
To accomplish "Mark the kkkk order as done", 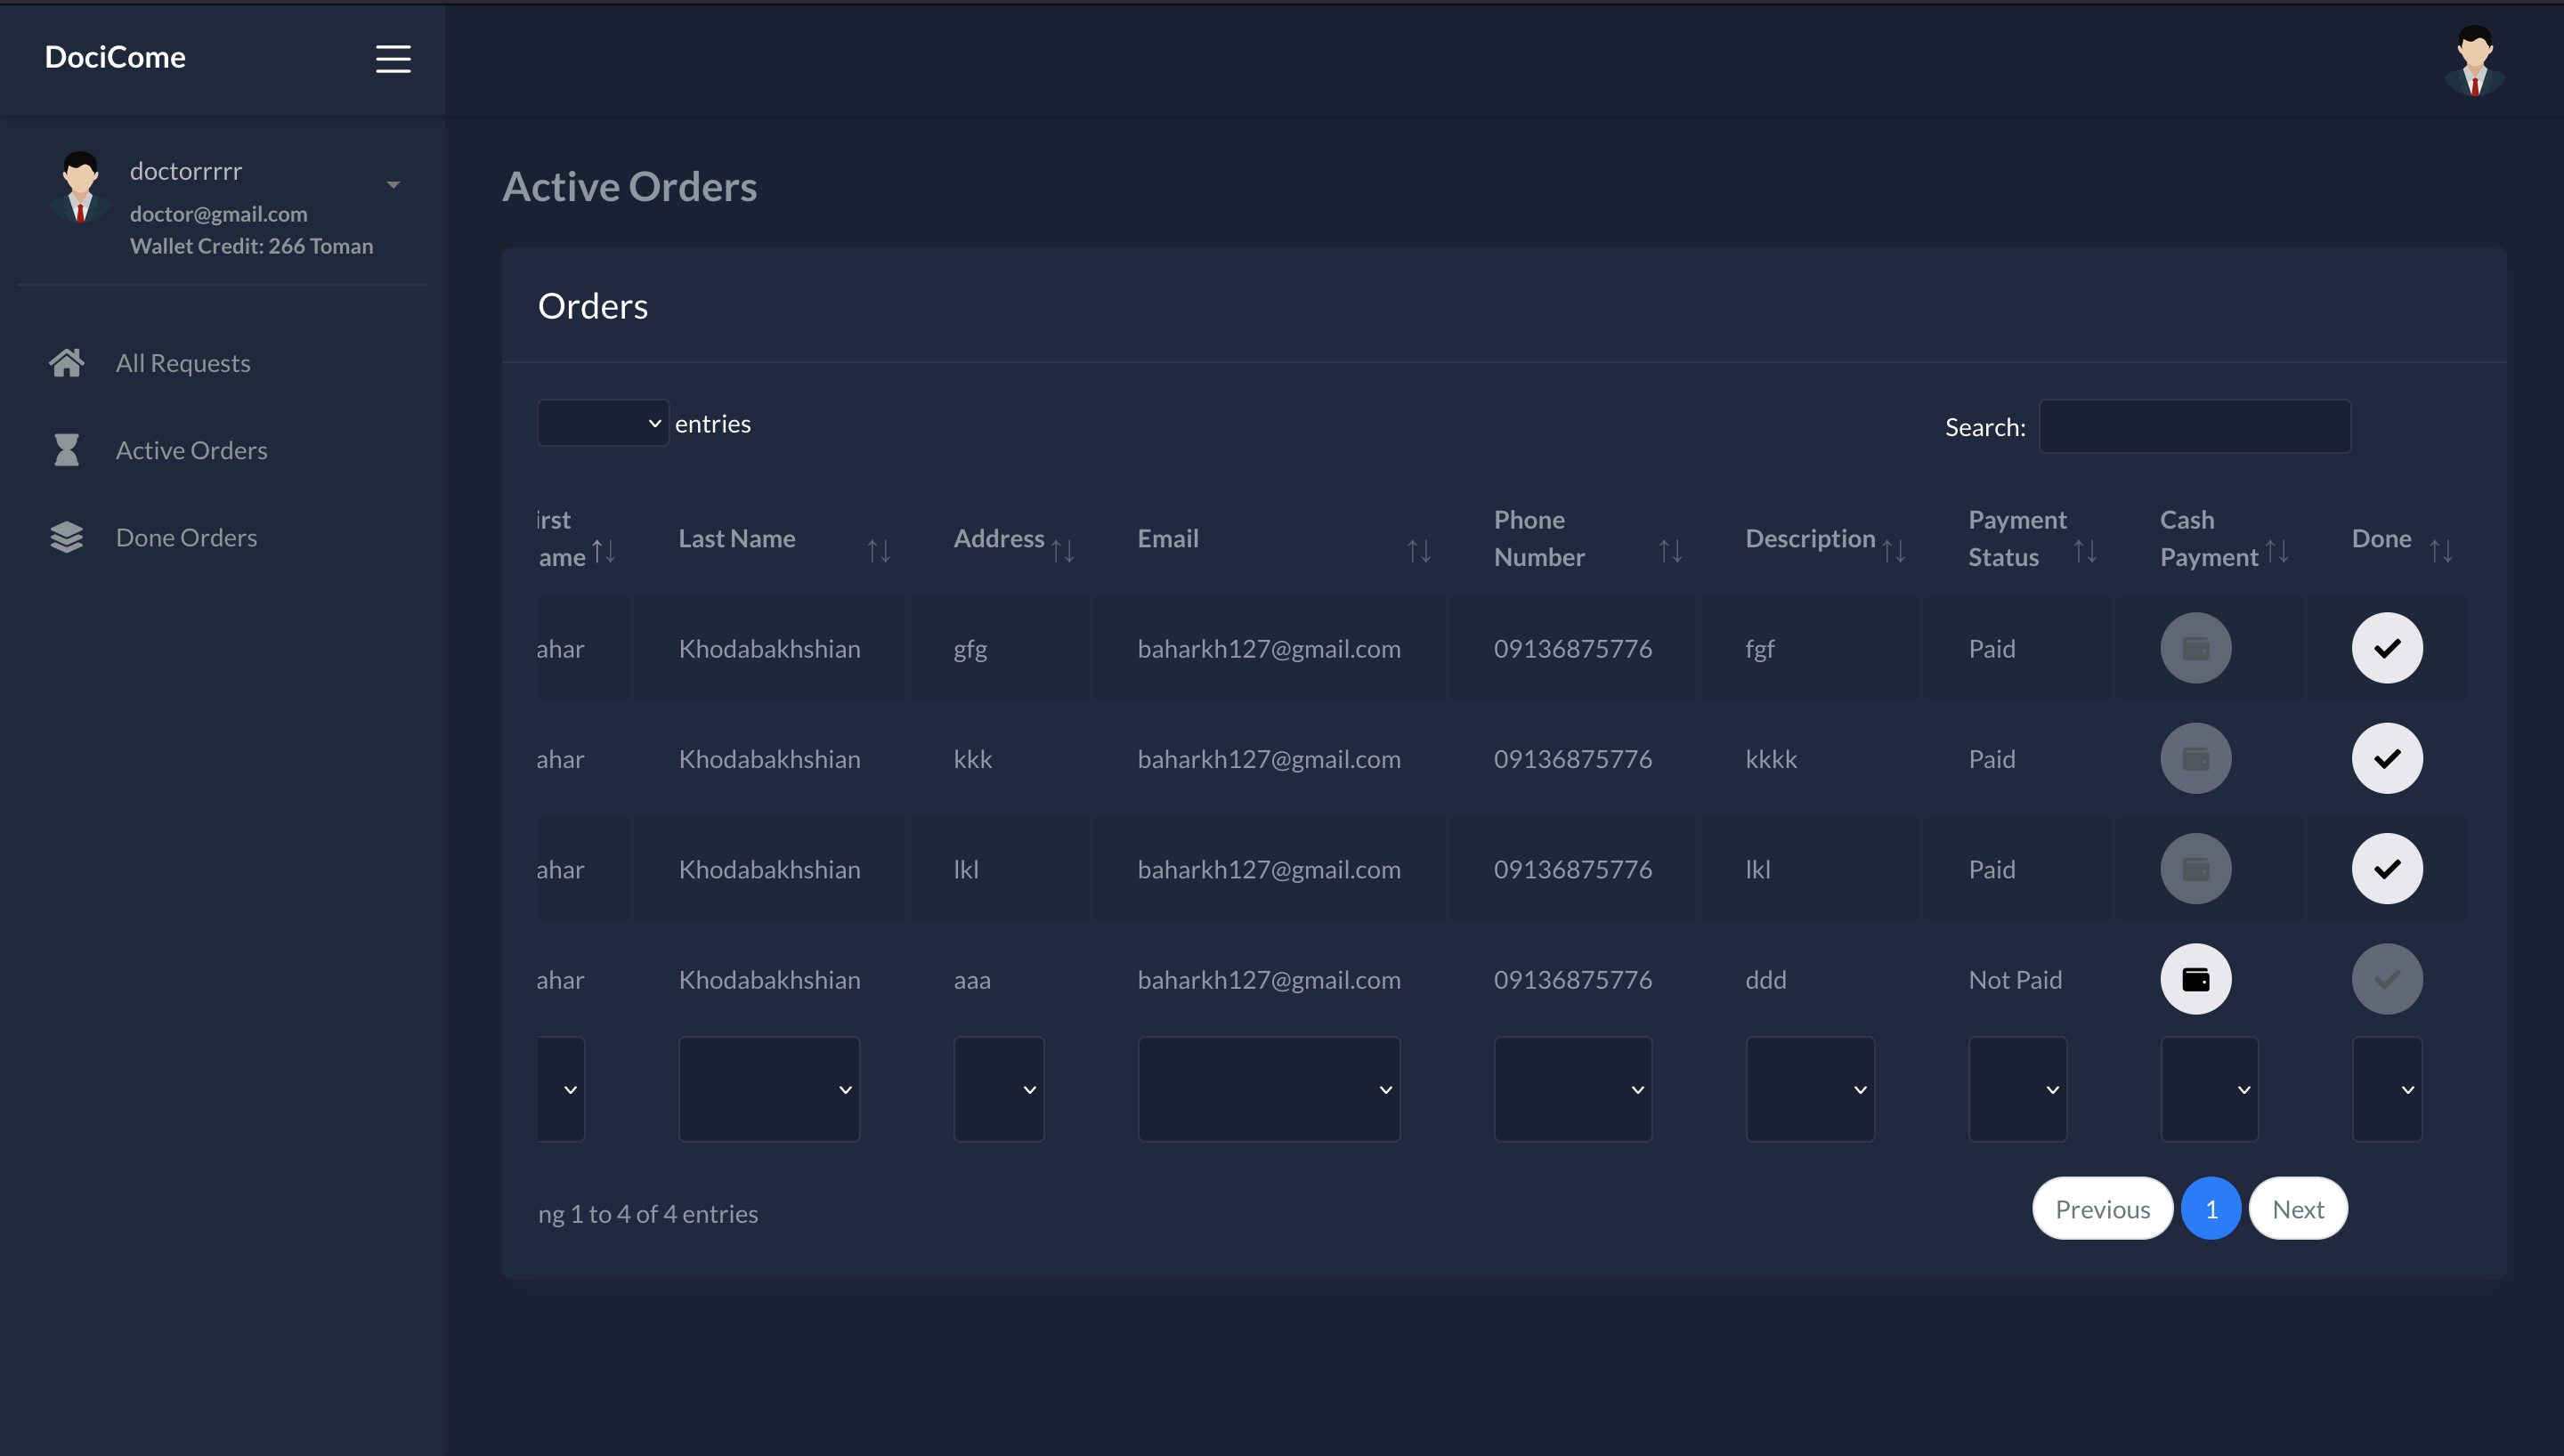I will [x=2386, y=759].
